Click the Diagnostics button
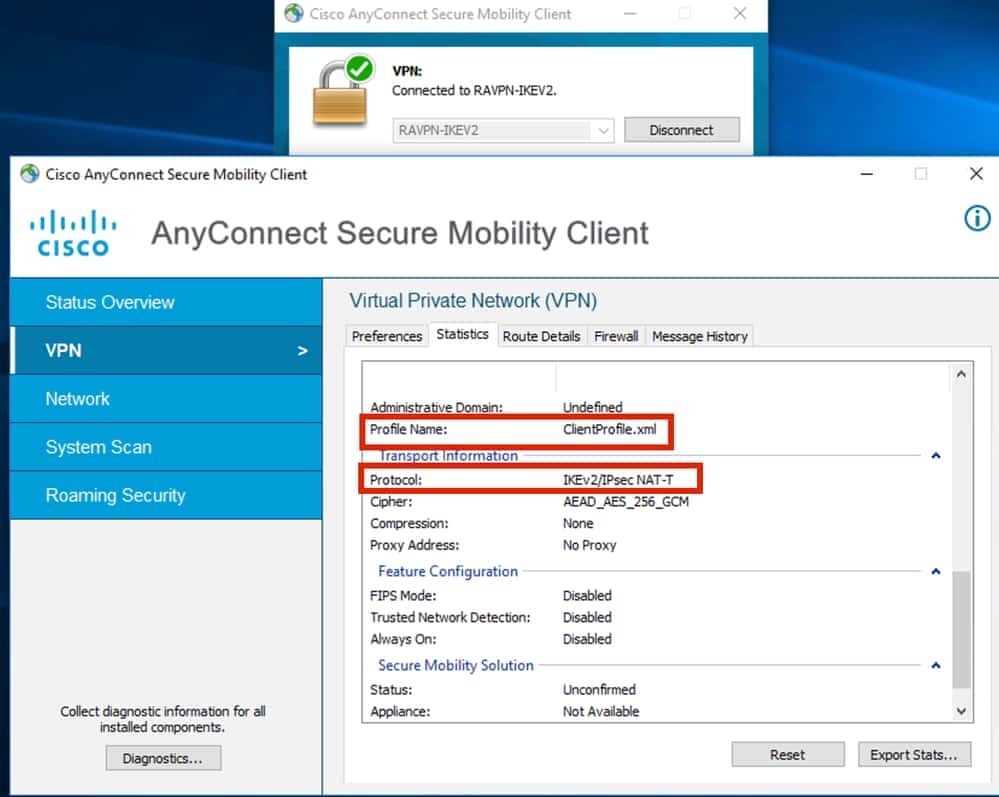 tap(163, 758)
